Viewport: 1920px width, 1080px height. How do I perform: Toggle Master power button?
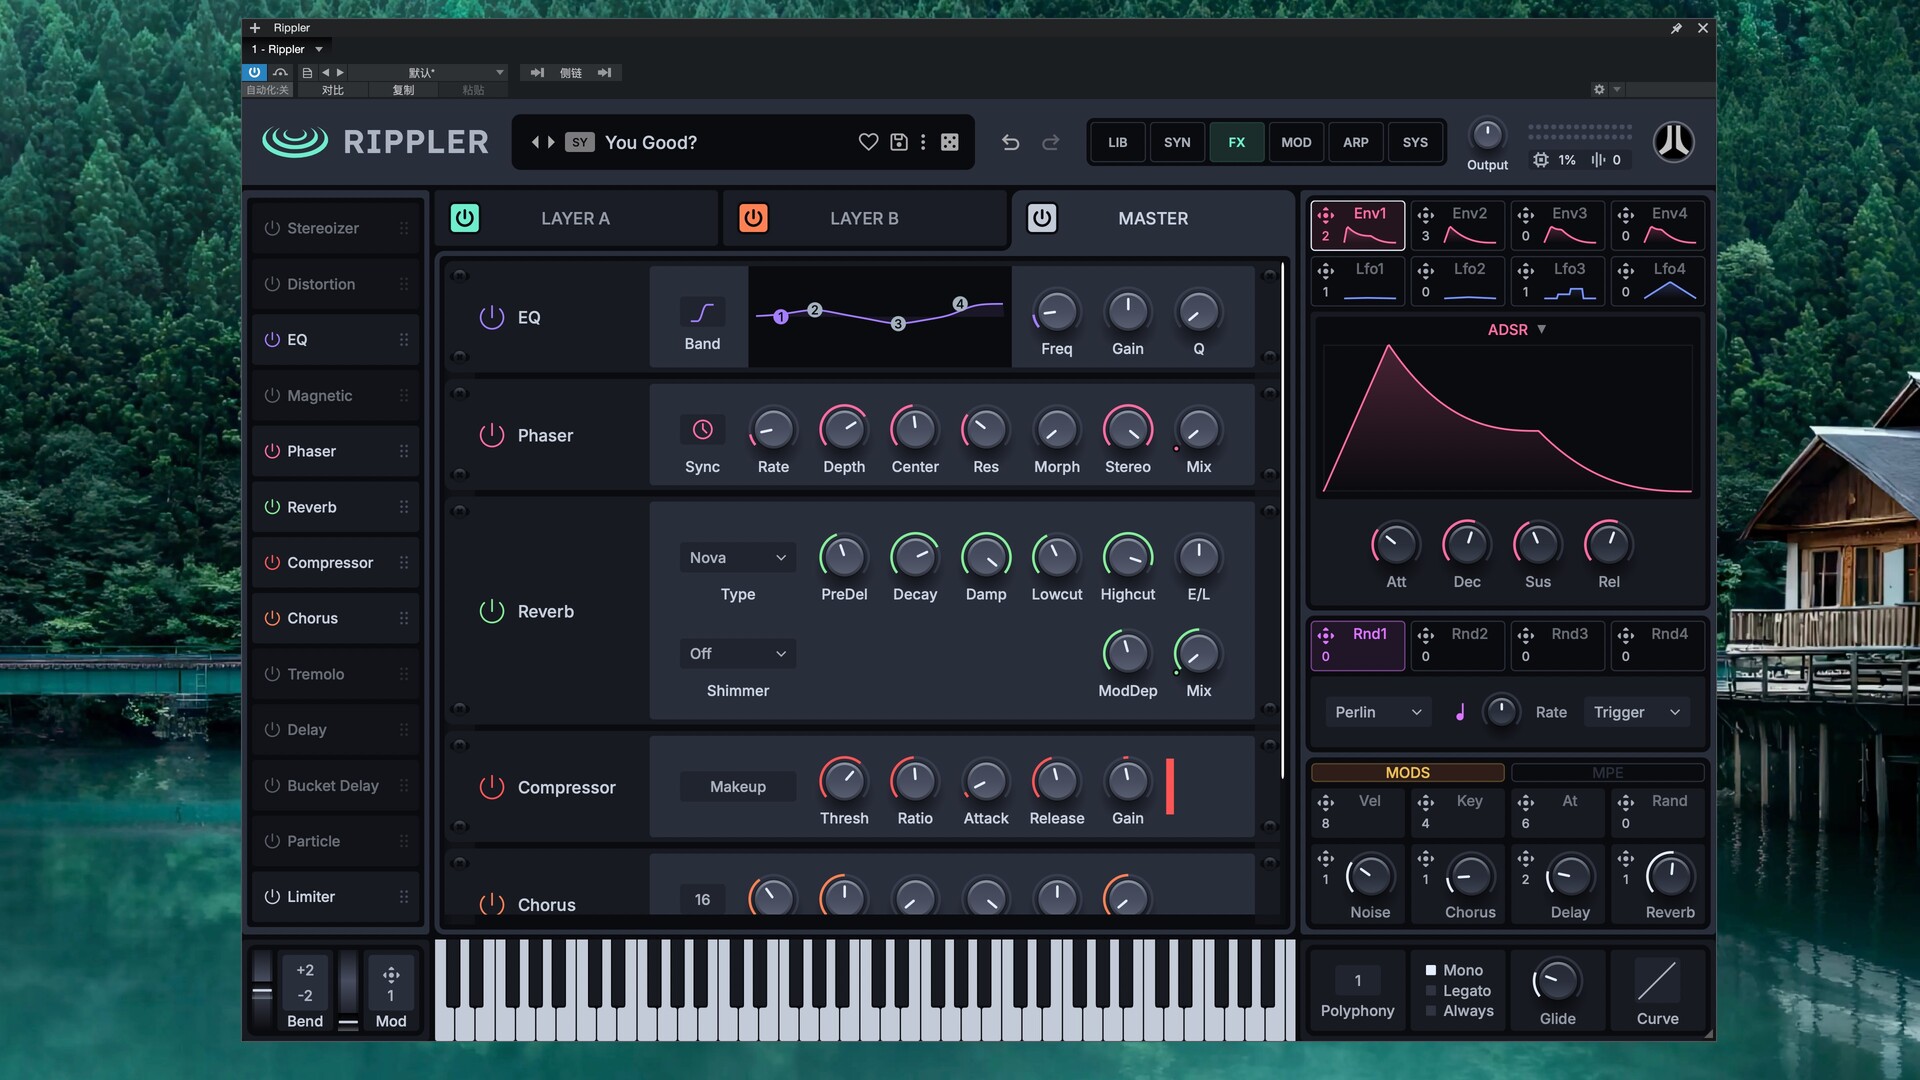1042,218
